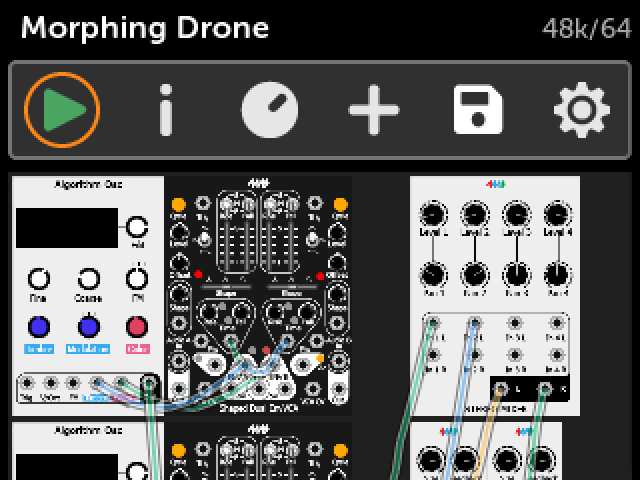Select the pink Color knob

pos(137,327)
